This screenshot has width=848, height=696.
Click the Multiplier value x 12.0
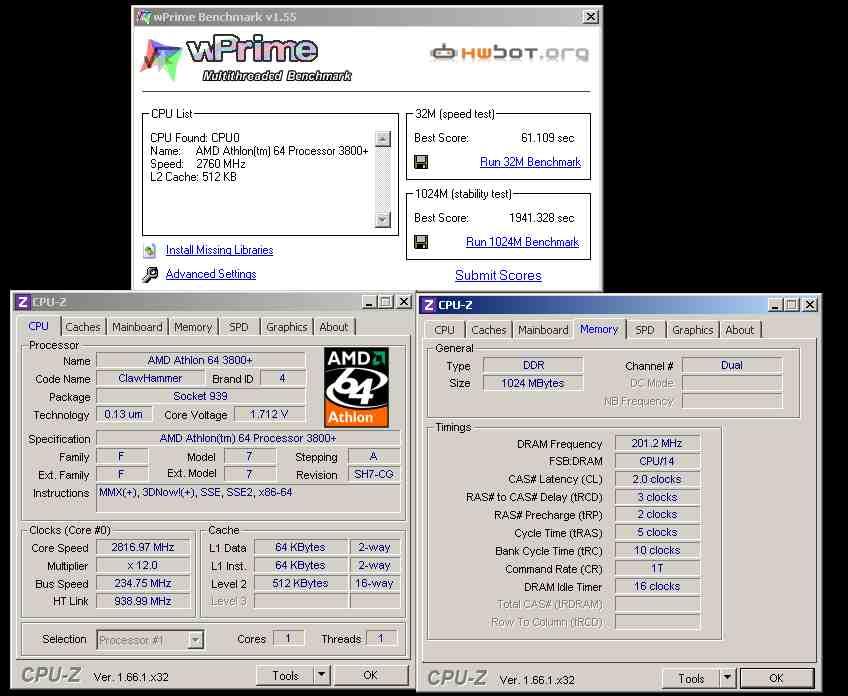[143, 566]
